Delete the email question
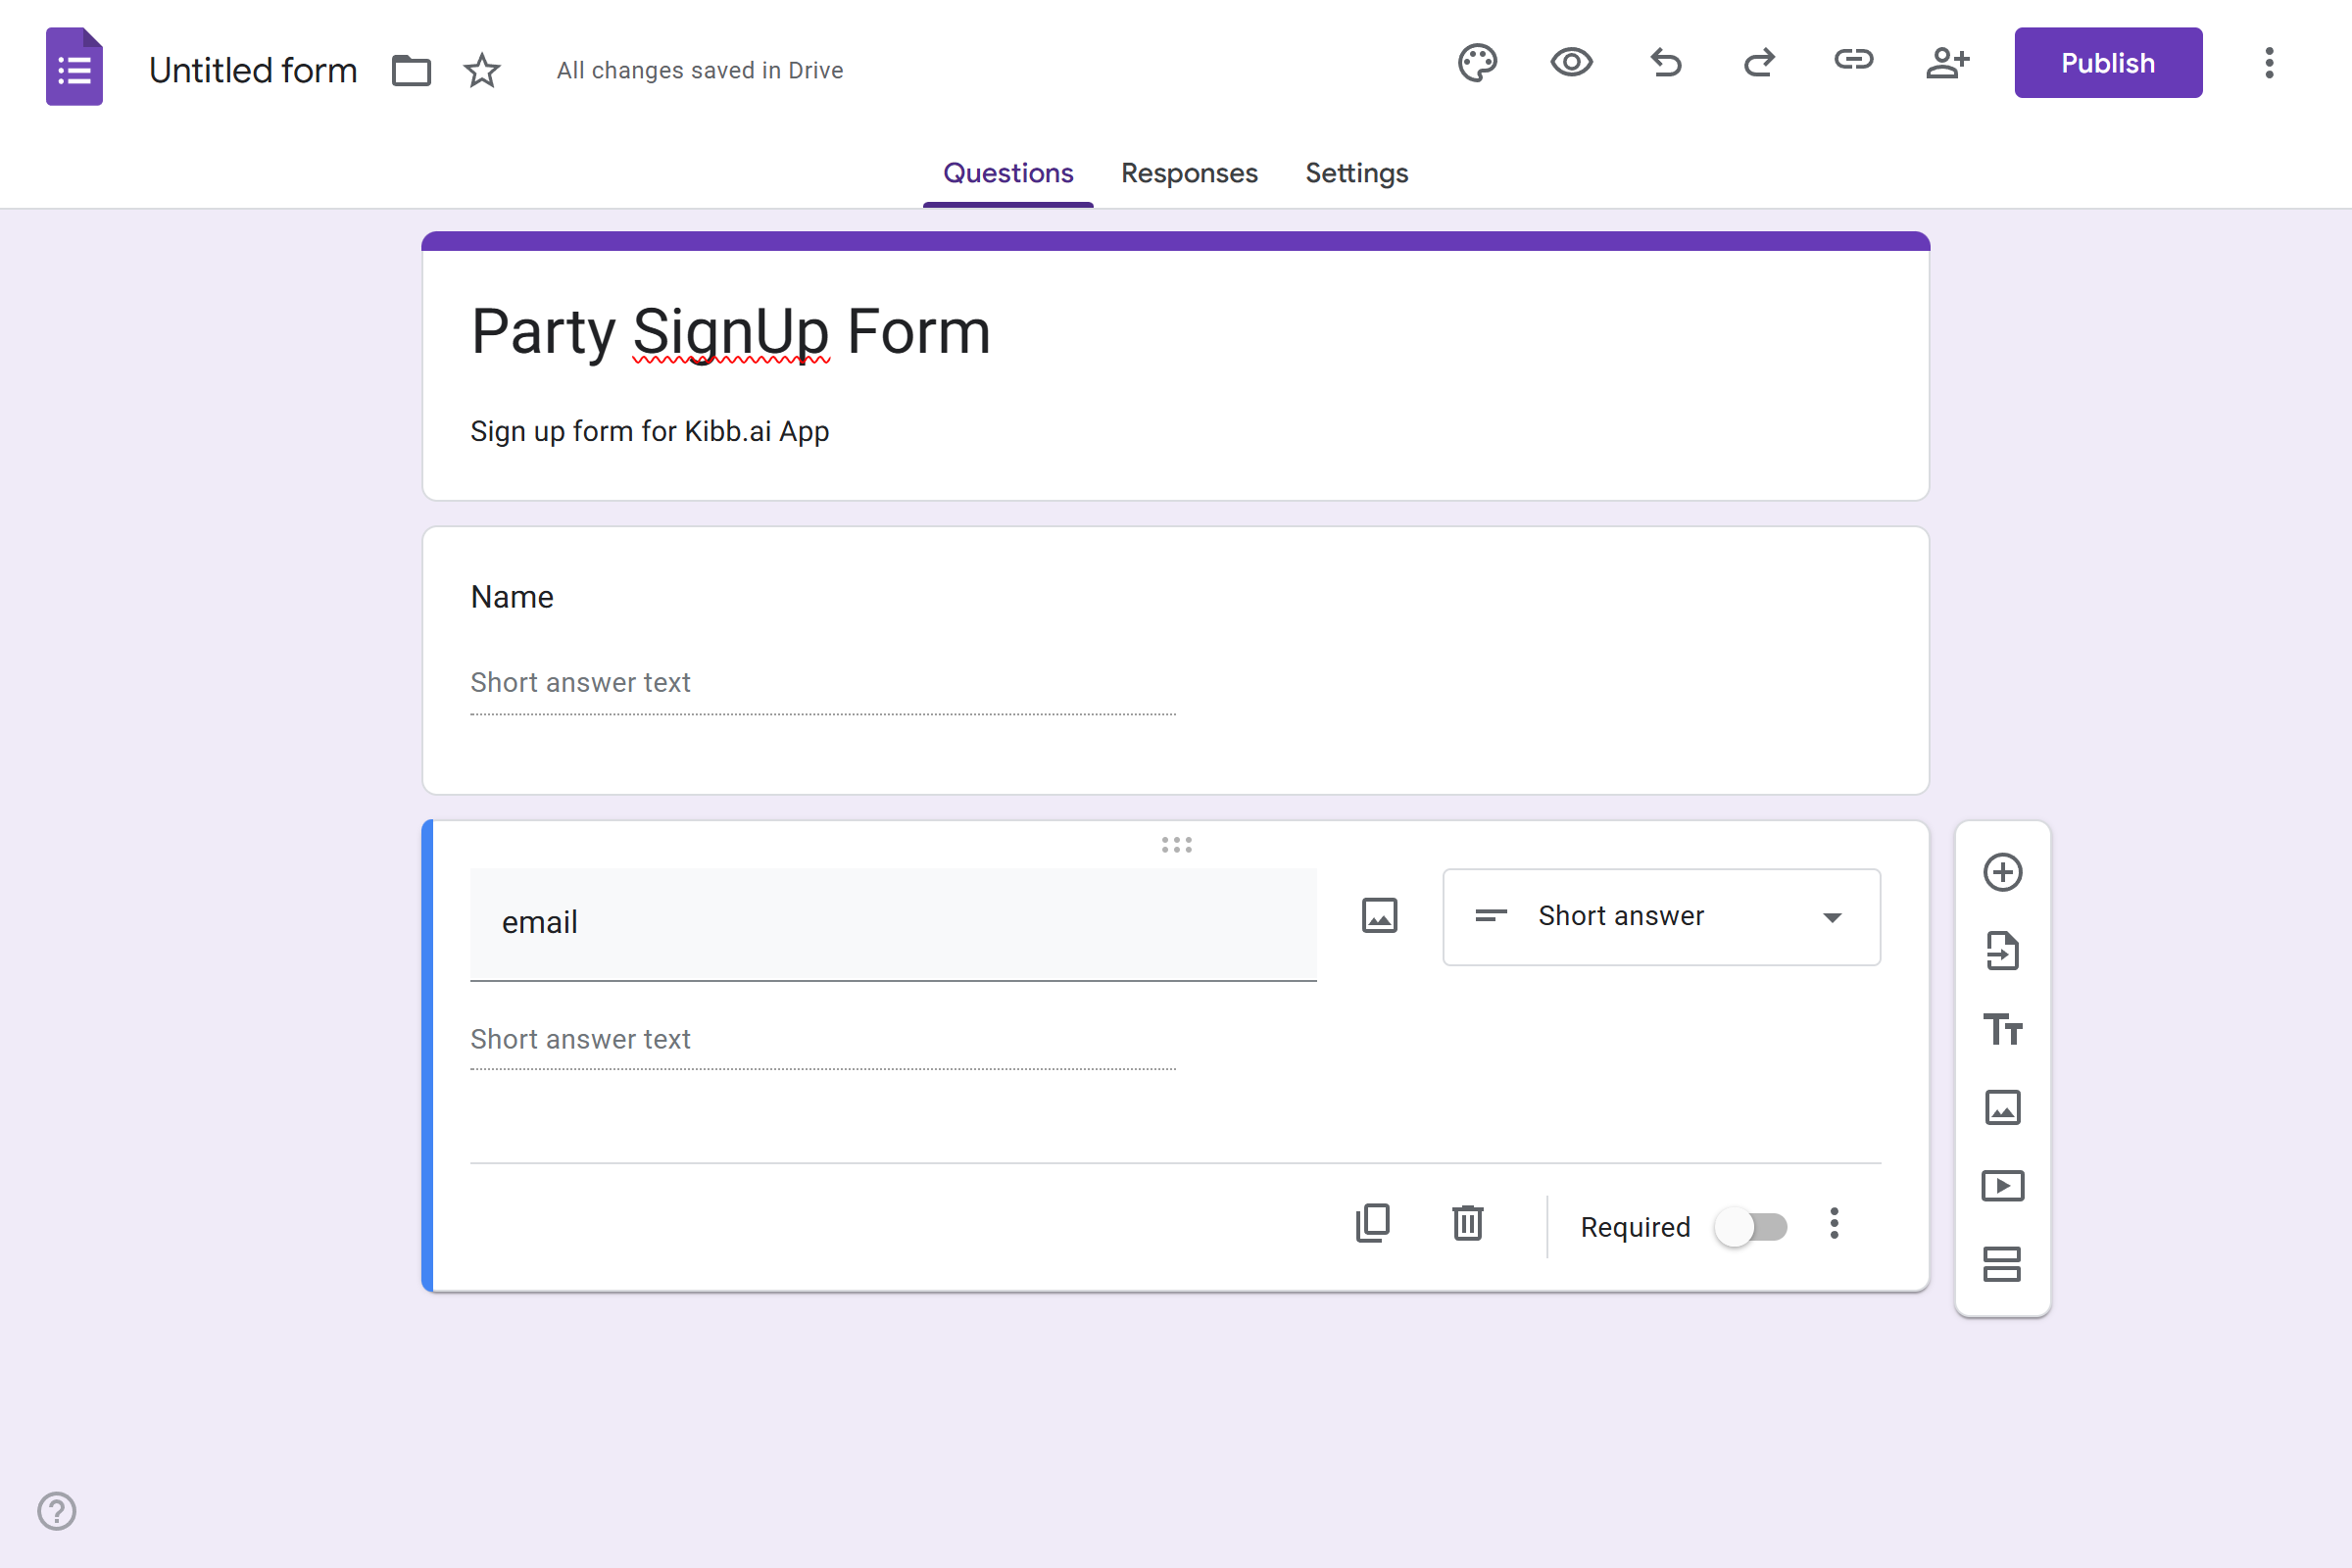Viewport: 2352px width, 1568px height. [x=1467, y=1223]
